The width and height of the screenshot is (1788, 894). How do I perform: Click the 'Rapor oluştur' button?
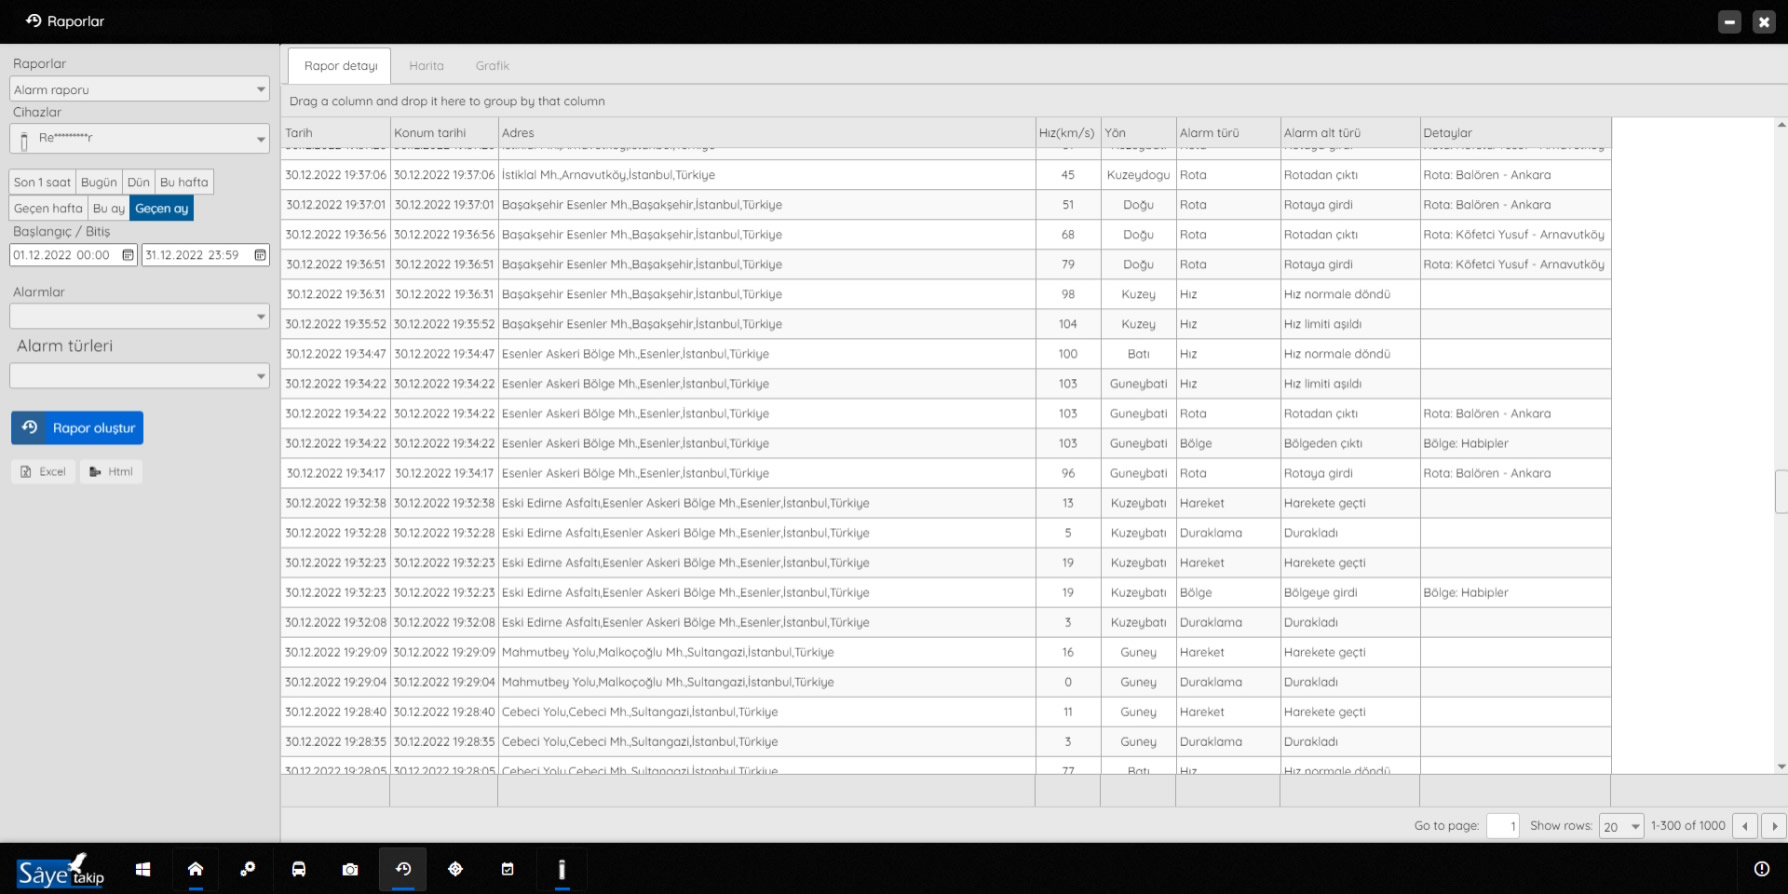(78, 428)
